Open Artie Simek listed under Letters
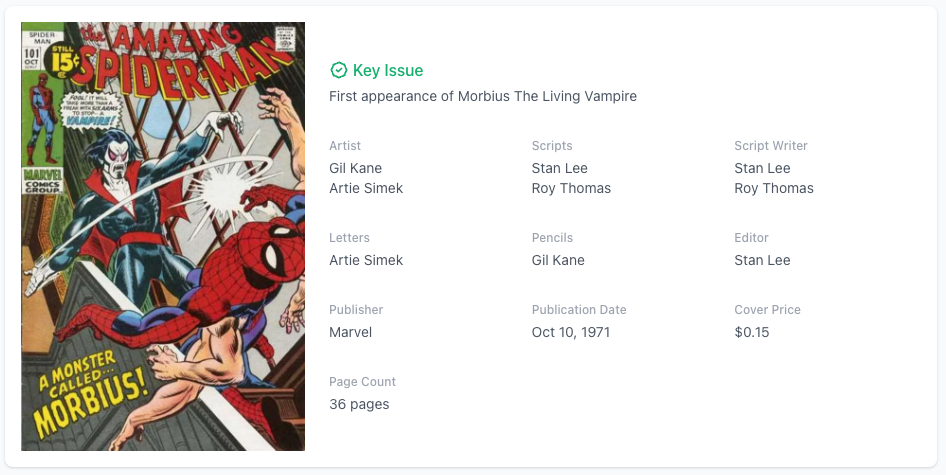This screenshot has width=946, height=475. click(x=366, y=260)
